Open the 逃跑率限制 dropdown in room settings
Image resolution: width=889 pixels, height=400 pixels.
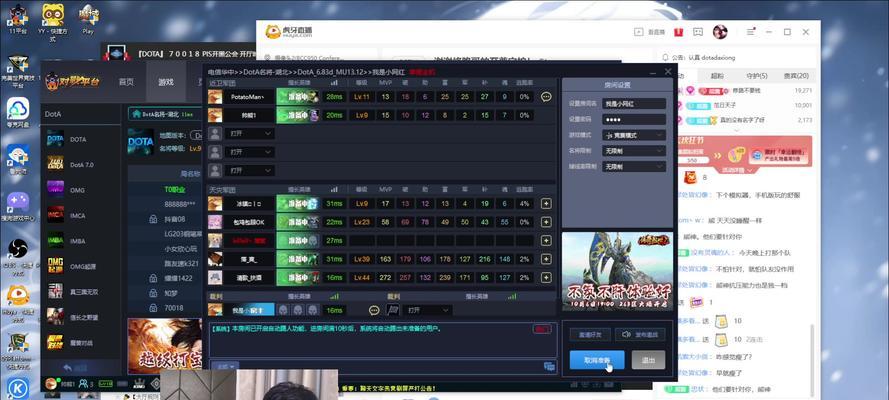pyautogui.click(x=633, y=167)
